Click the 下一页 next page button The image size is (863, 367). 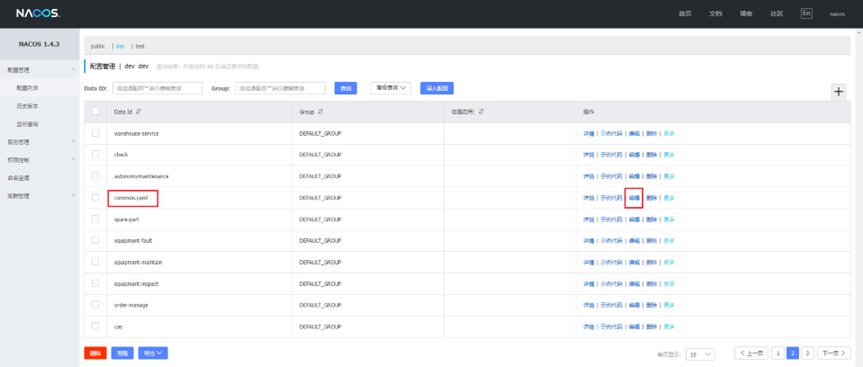pyautogui.click(x=834, y=353)
